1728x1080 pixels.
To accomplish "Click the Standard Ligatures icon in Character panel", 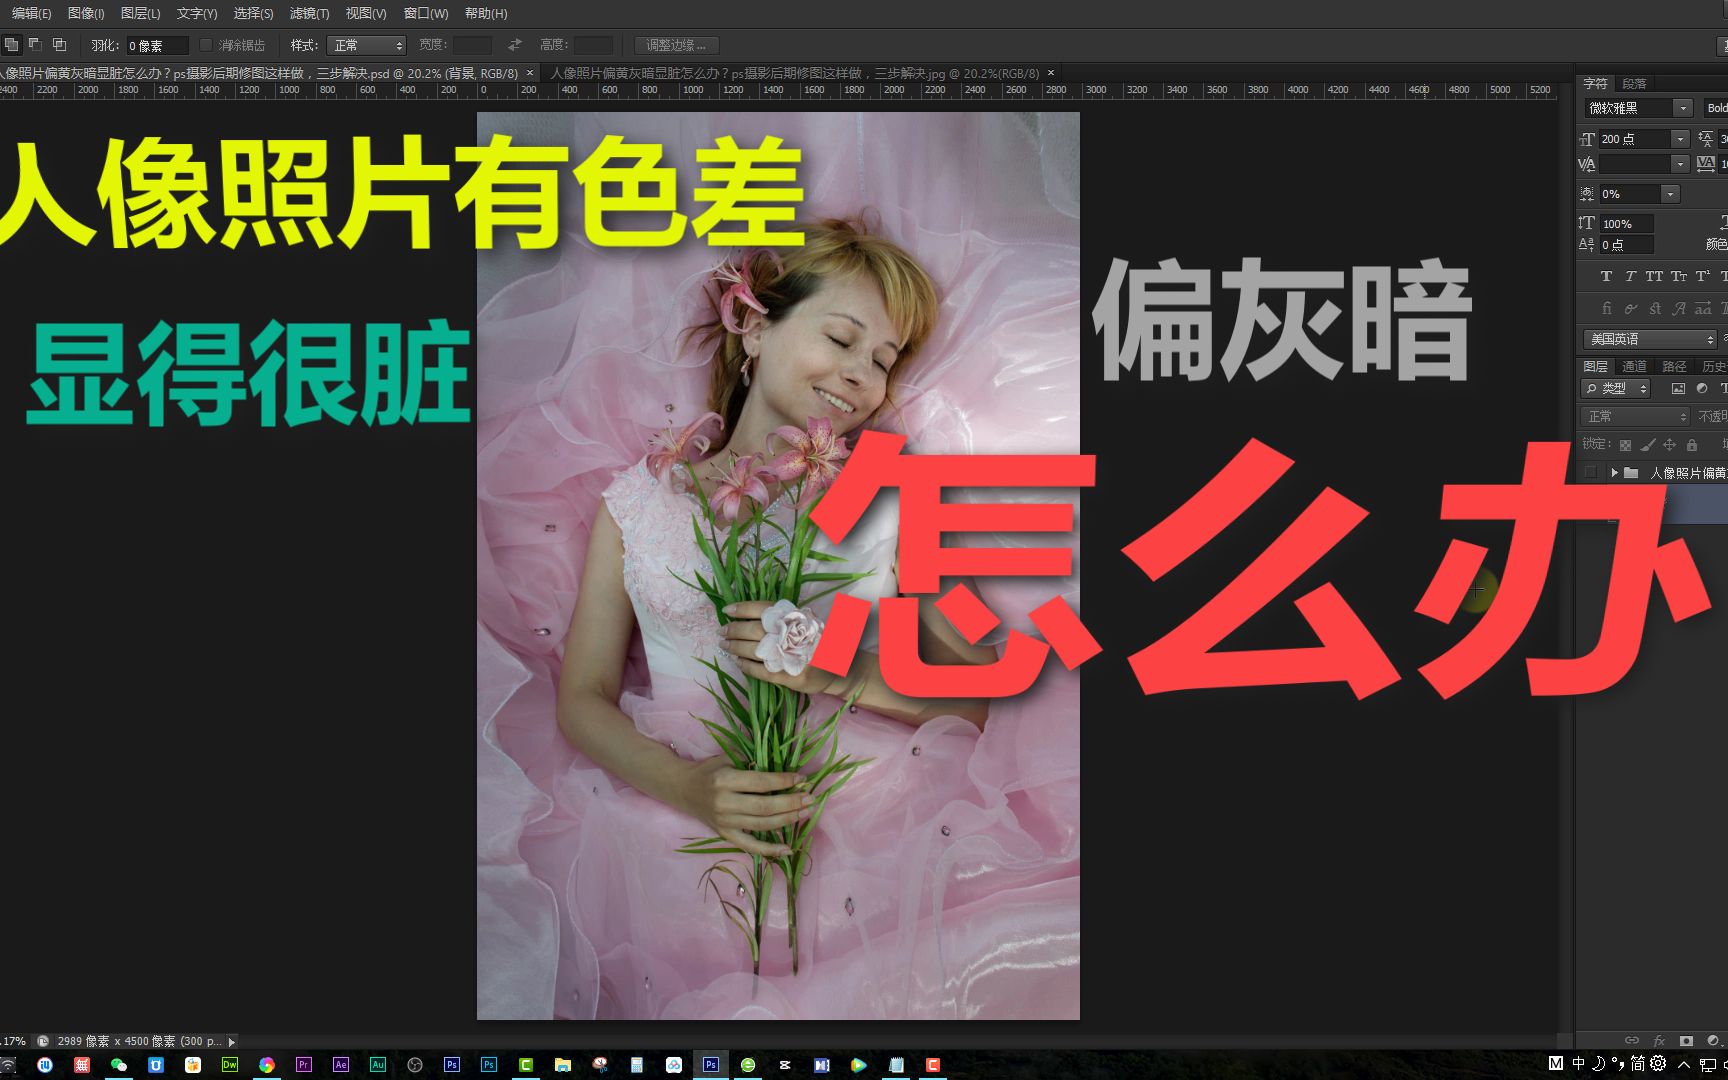I will [x=1607, y=309].
